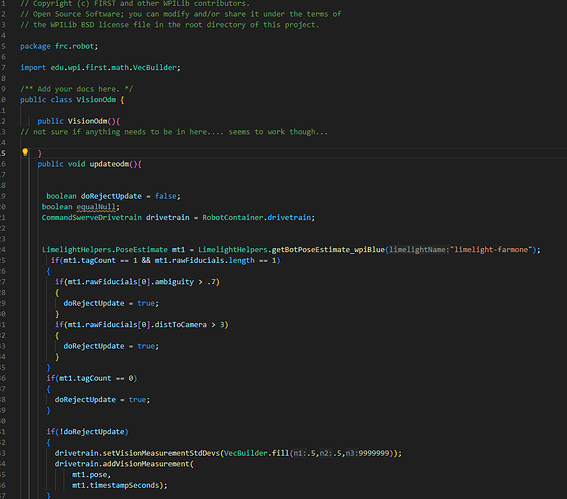Click getBotPoseEstimate_wpiBlue method call
The width and height of the screenshot is (567, 499).
[328, 250]
